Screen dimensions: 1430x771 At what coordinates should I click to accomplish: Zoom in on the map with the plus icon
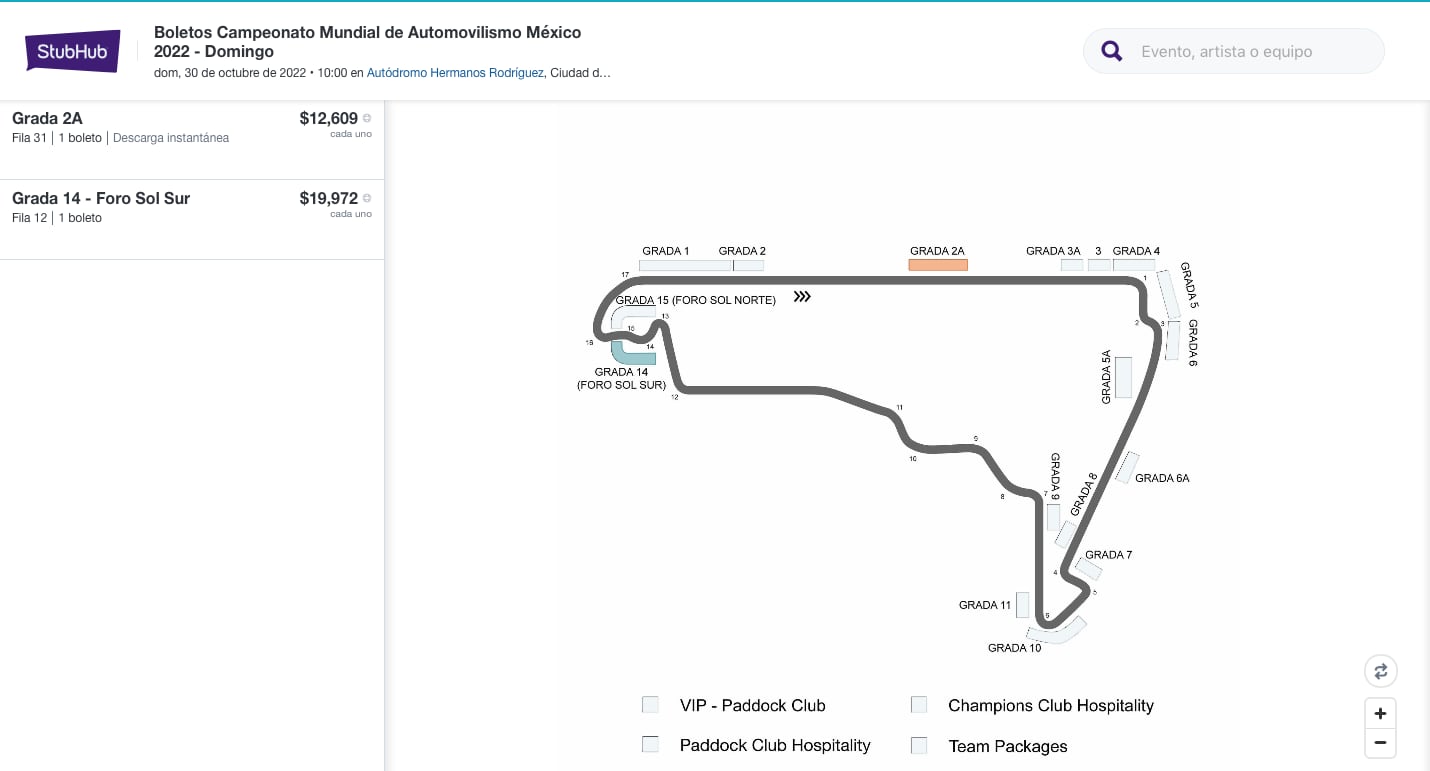(1380, 713)
